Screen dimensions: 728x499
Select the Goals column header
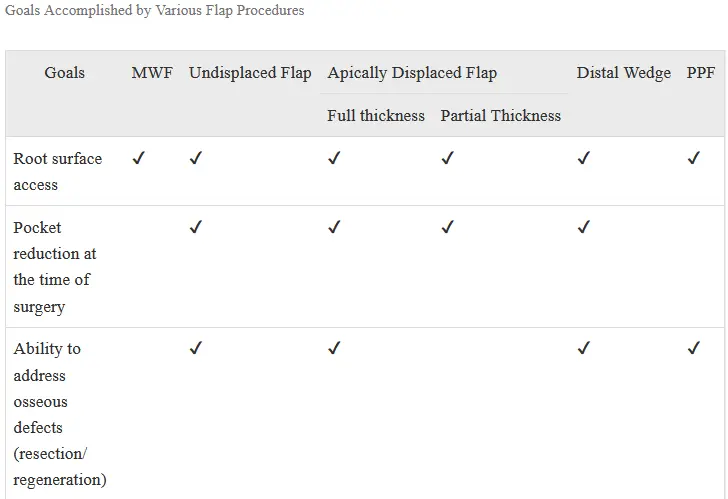click(x=65, y=73)
